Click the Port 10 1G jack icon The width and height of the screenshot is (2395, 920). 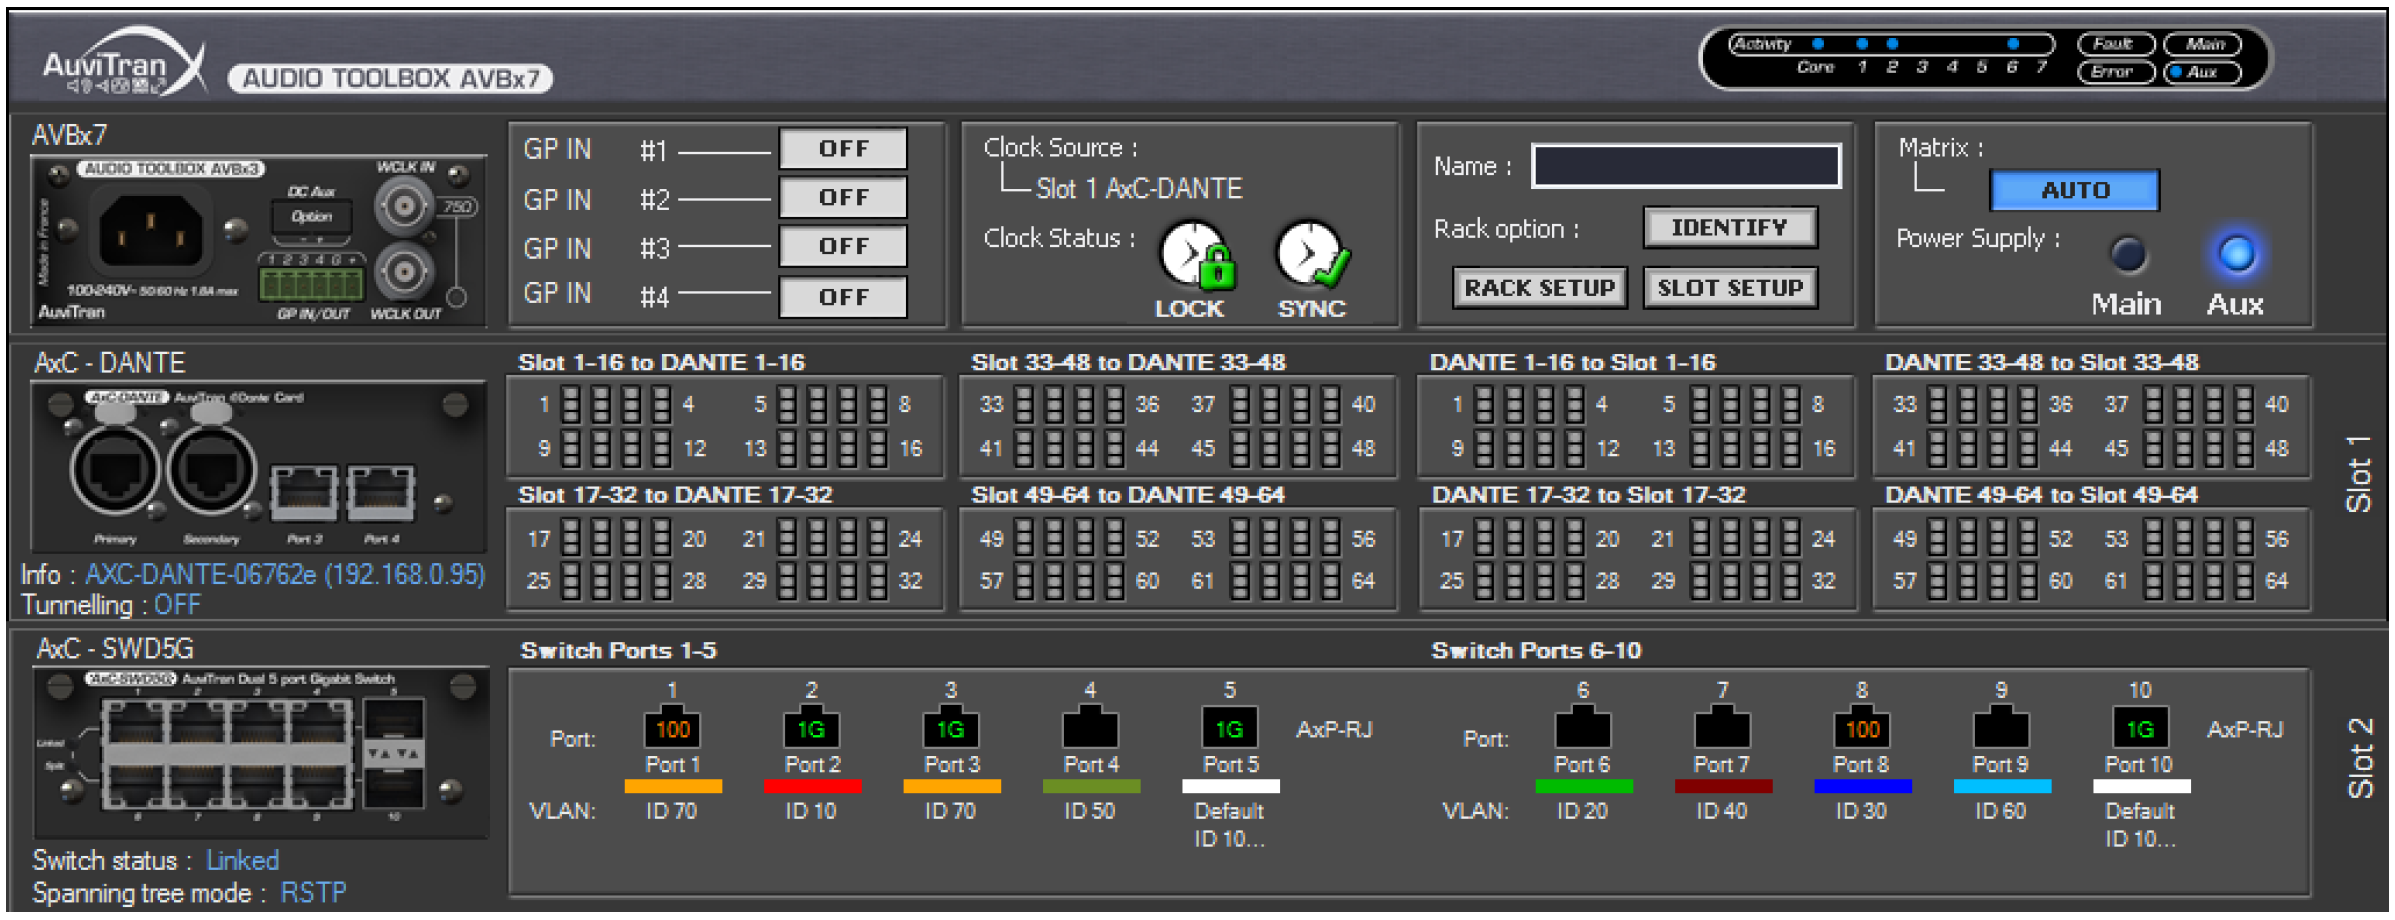2140,727
